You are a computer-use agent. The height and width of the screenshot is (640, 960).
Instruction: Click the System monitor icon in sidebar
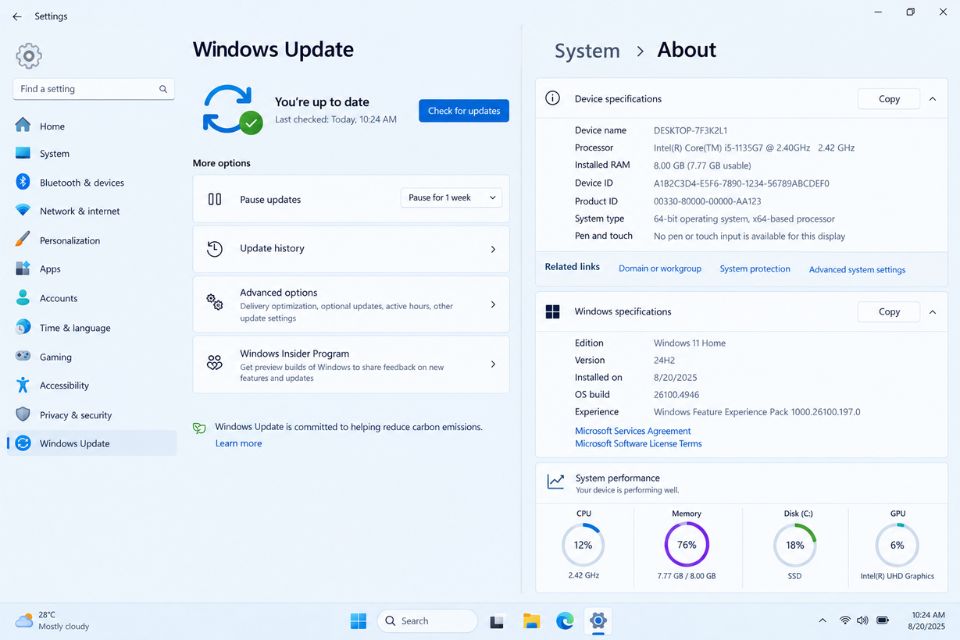[x=23, y=153]
